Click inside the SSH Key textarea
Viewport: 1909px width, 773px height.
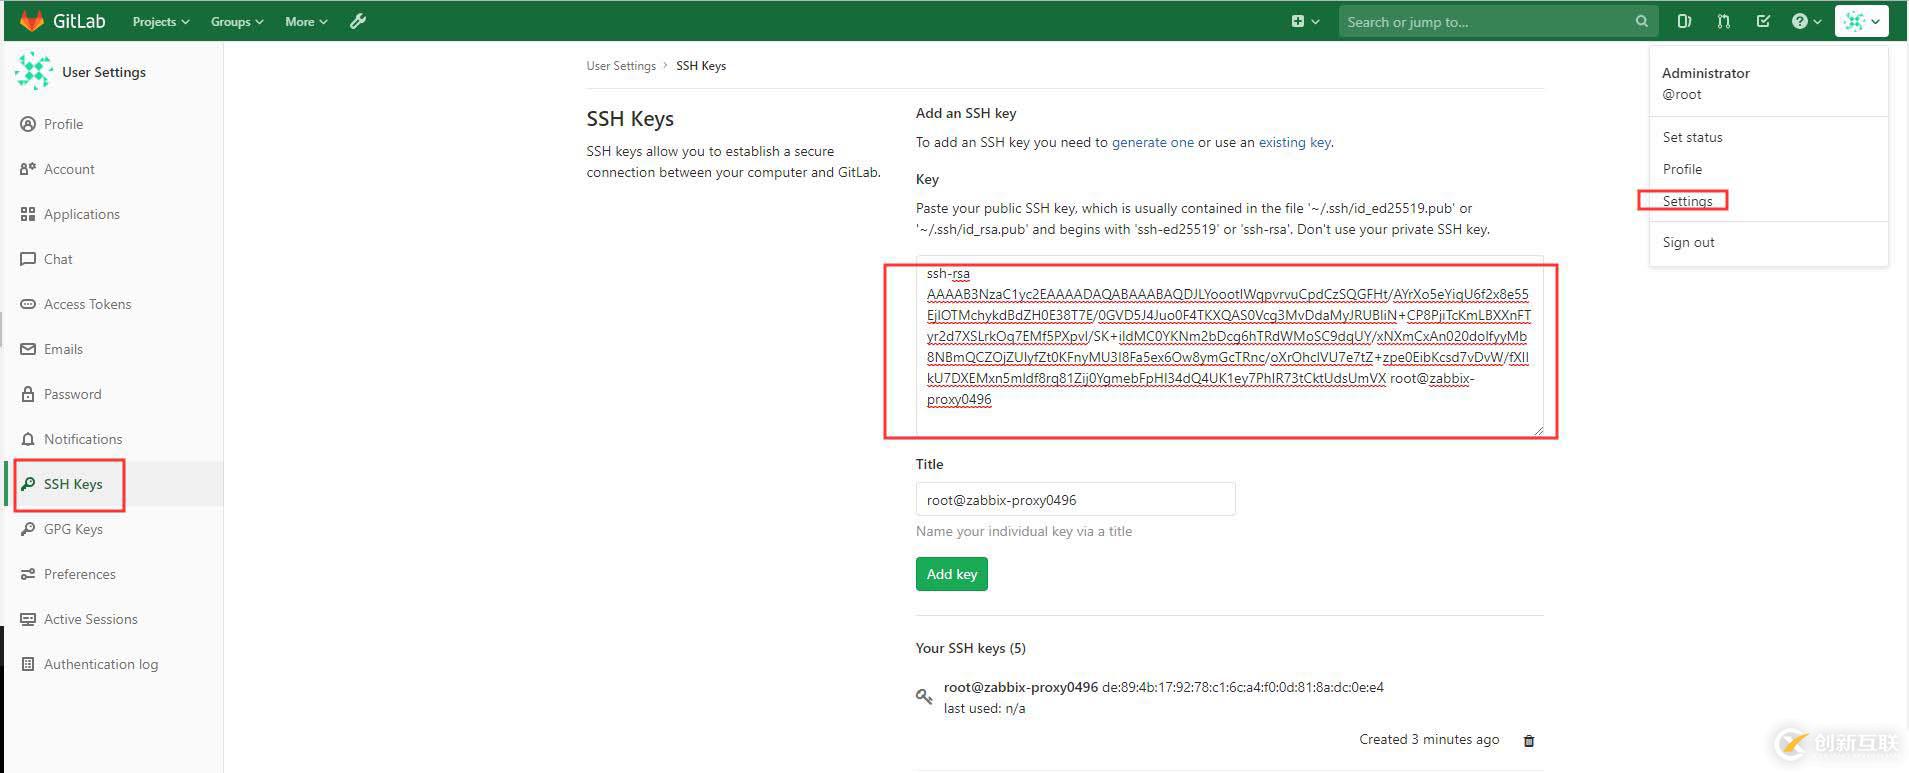(x=1229, y=346)
